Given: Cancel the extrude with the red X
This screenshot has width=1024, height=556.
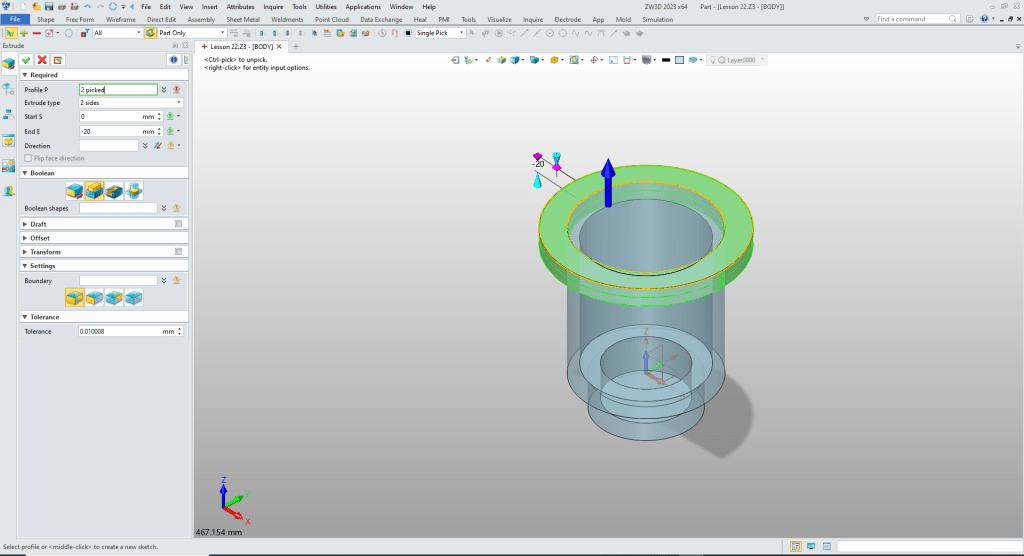Looking at the screenshot, I should point(42,60).
